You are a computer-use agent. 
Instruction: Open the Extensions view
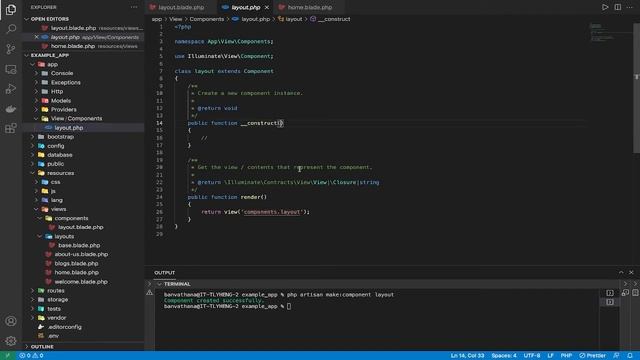[11, 128]
